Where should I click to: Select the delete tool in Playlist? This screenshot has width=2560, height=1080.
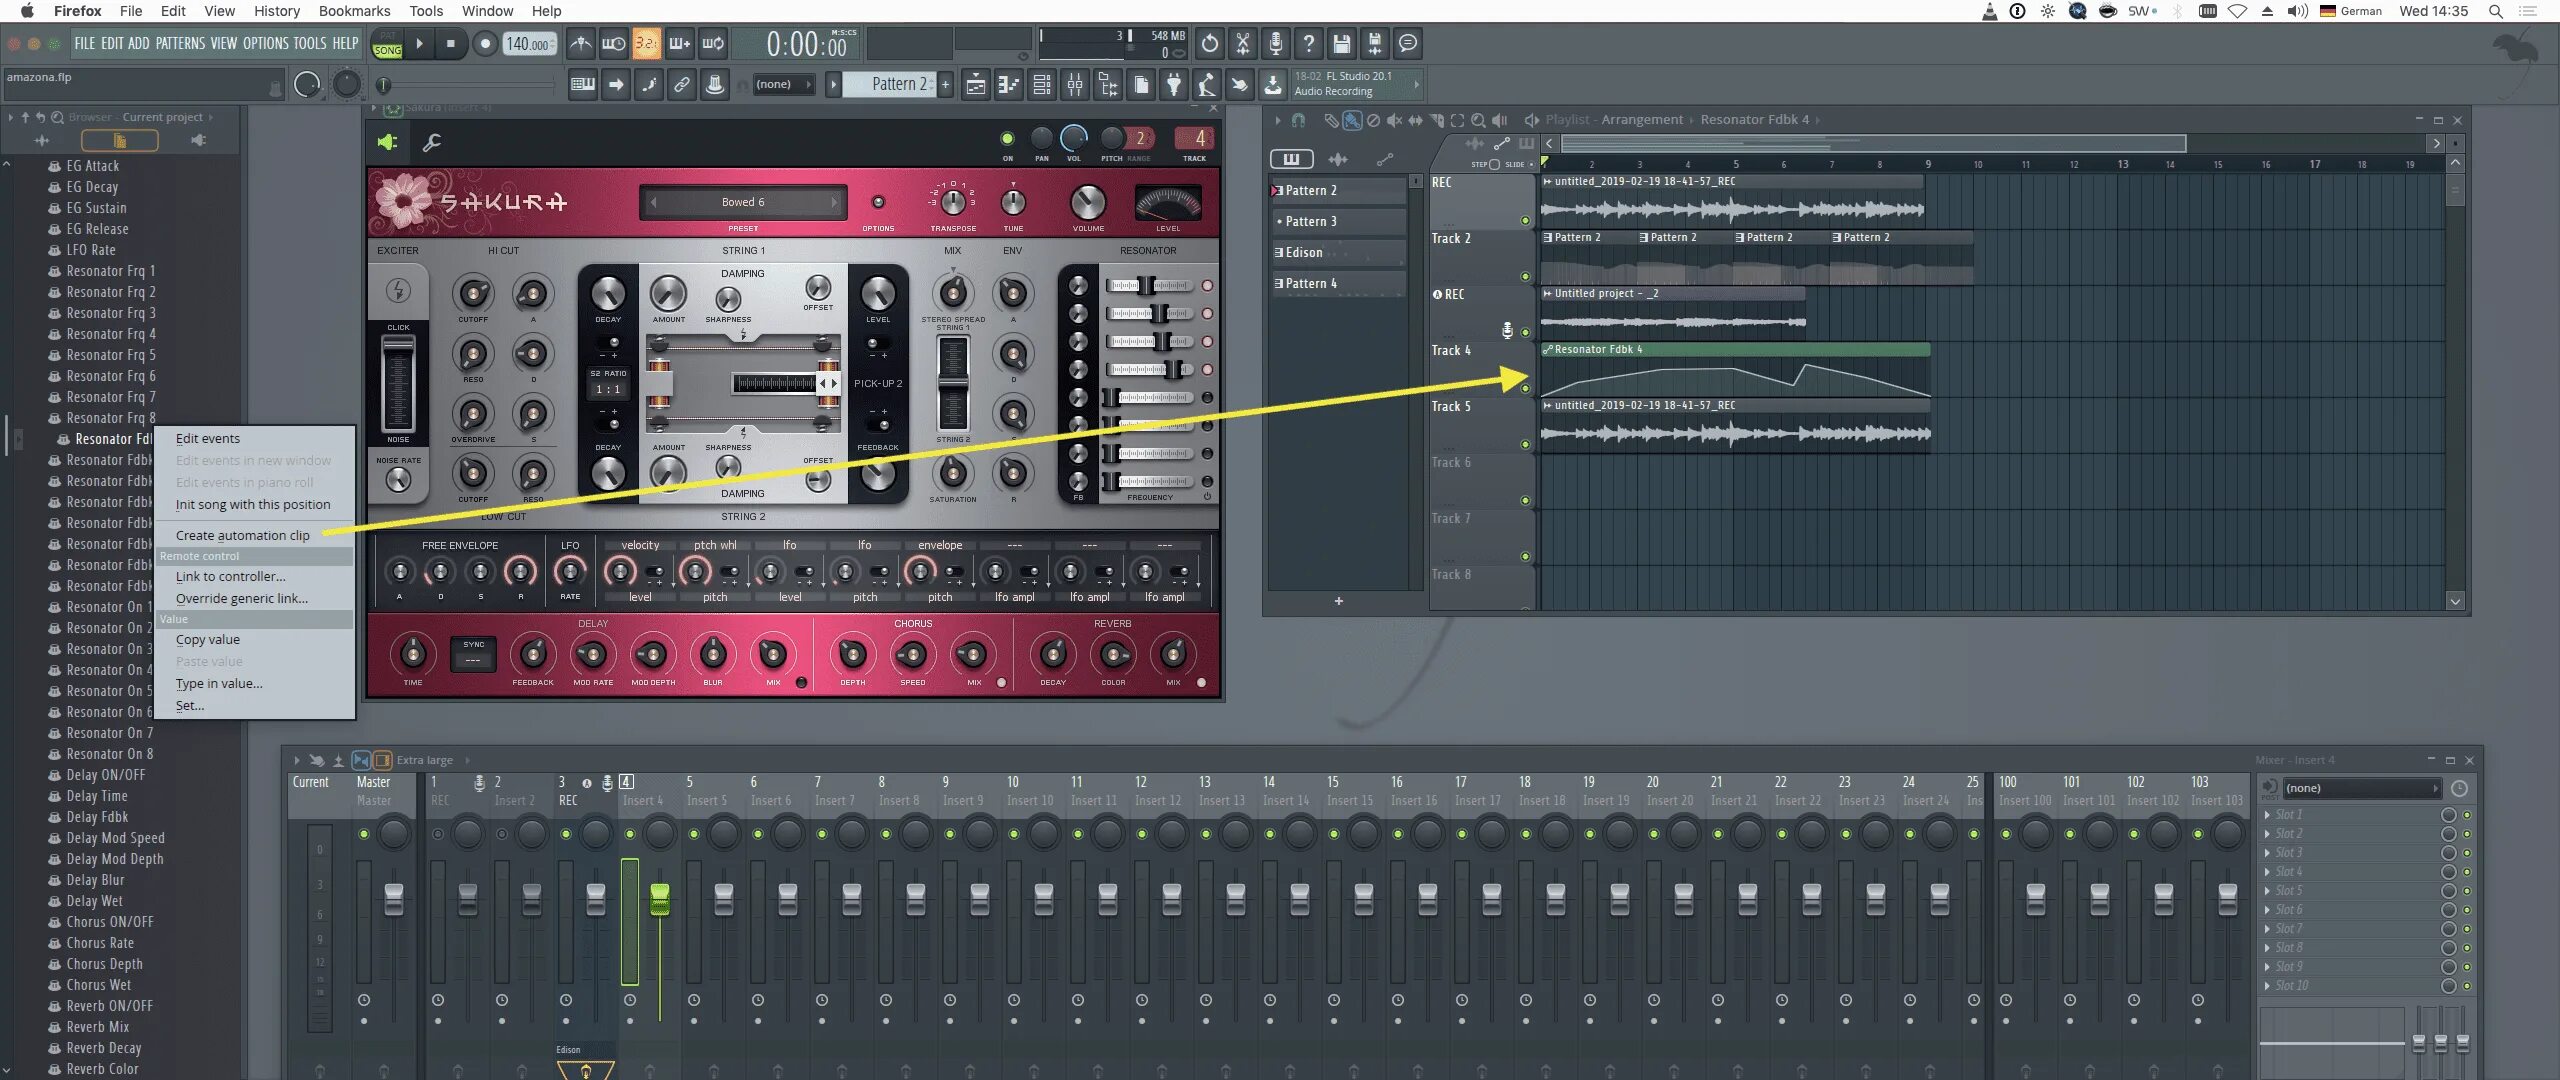[1373, 120]
